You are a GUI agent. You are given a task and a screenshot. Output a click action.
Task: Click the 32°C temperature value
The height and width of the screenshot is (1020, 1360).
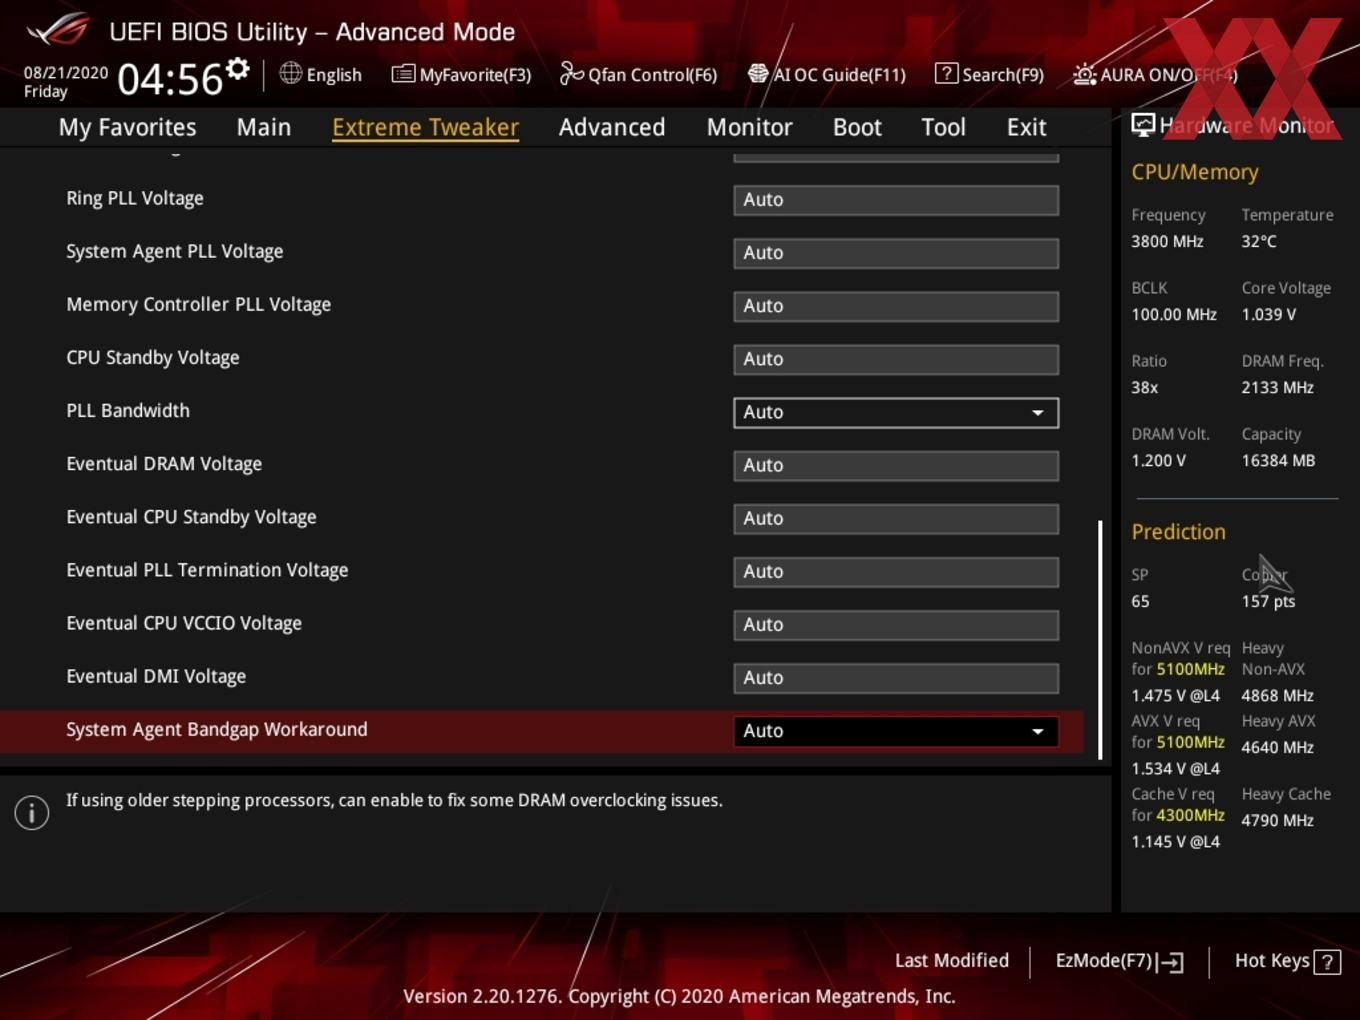pos(1259,241)
